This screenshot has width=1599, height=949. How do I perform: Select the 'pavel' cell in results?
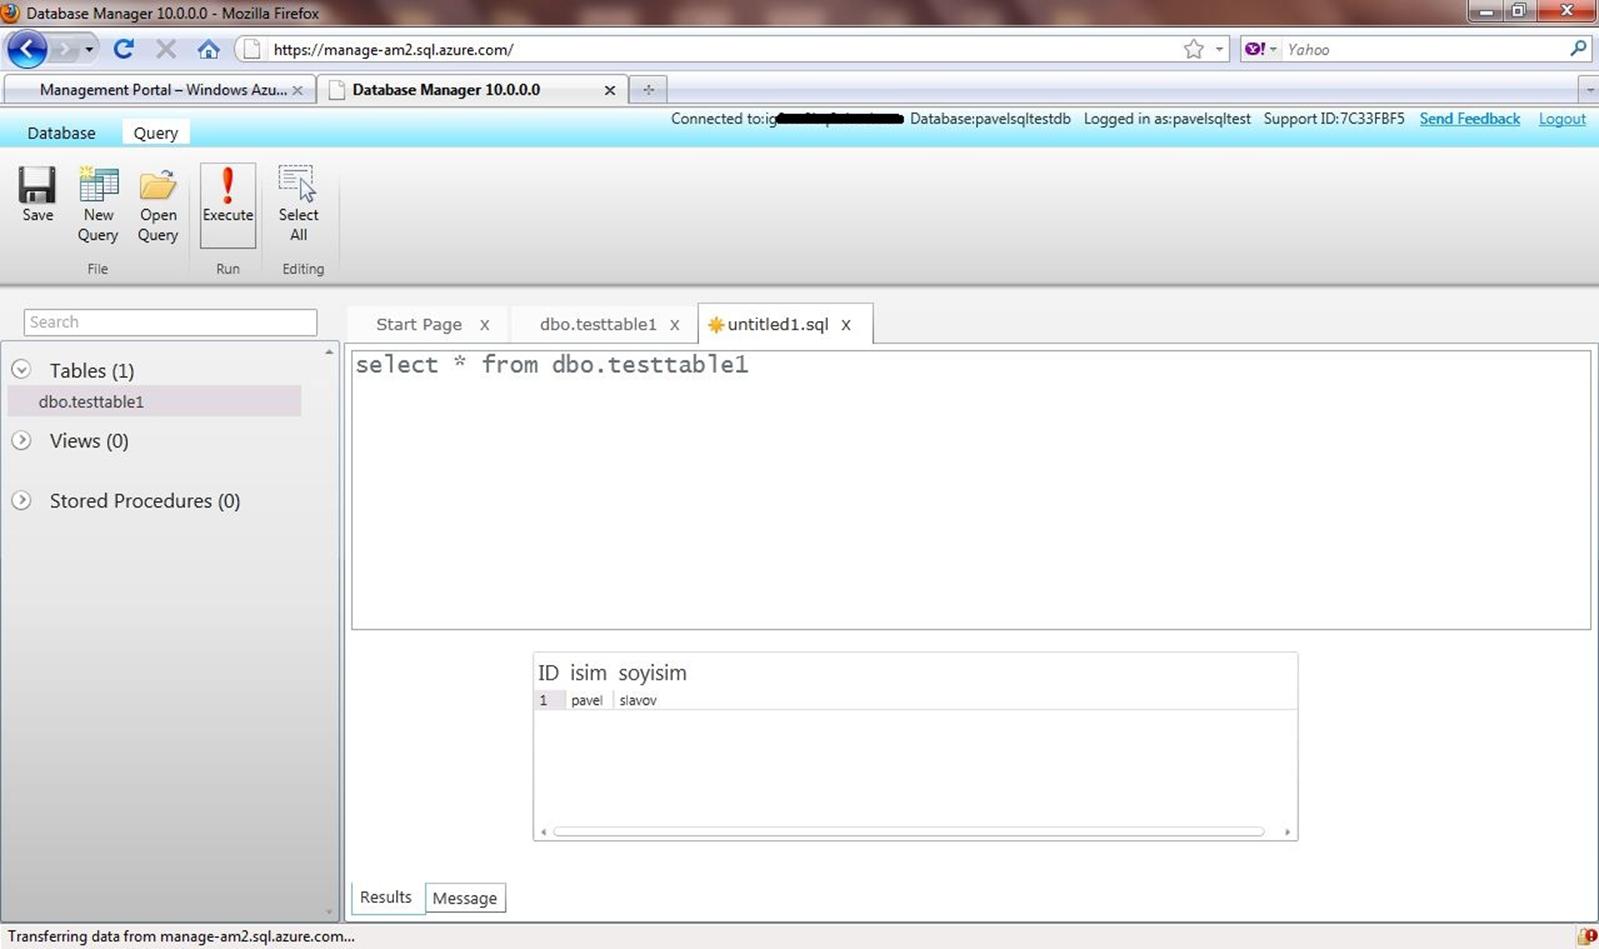point(587,700)
